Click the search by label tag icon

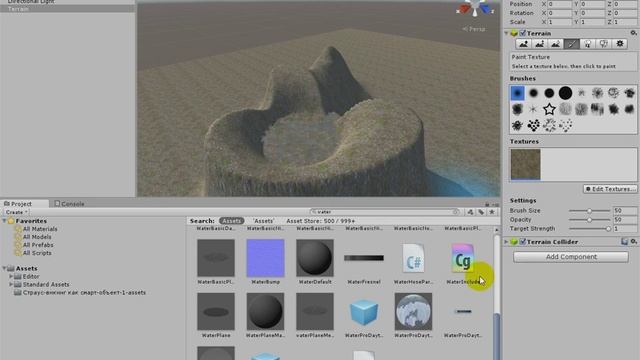pos(481,212)
